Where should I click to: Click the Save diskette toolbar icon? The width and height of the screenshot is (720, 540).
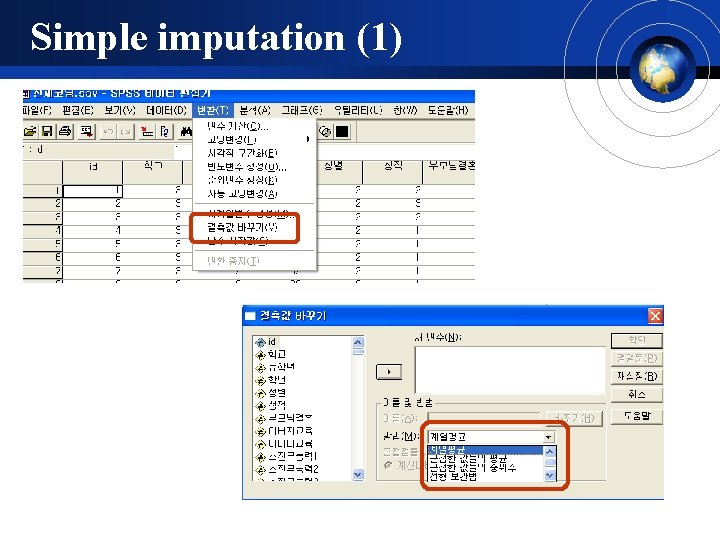46,132
